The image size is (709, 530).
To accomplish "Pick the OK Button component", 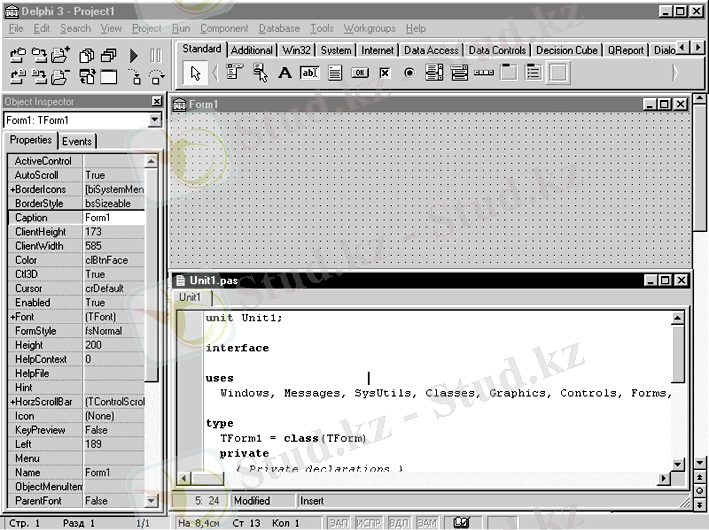I will 360,72.
